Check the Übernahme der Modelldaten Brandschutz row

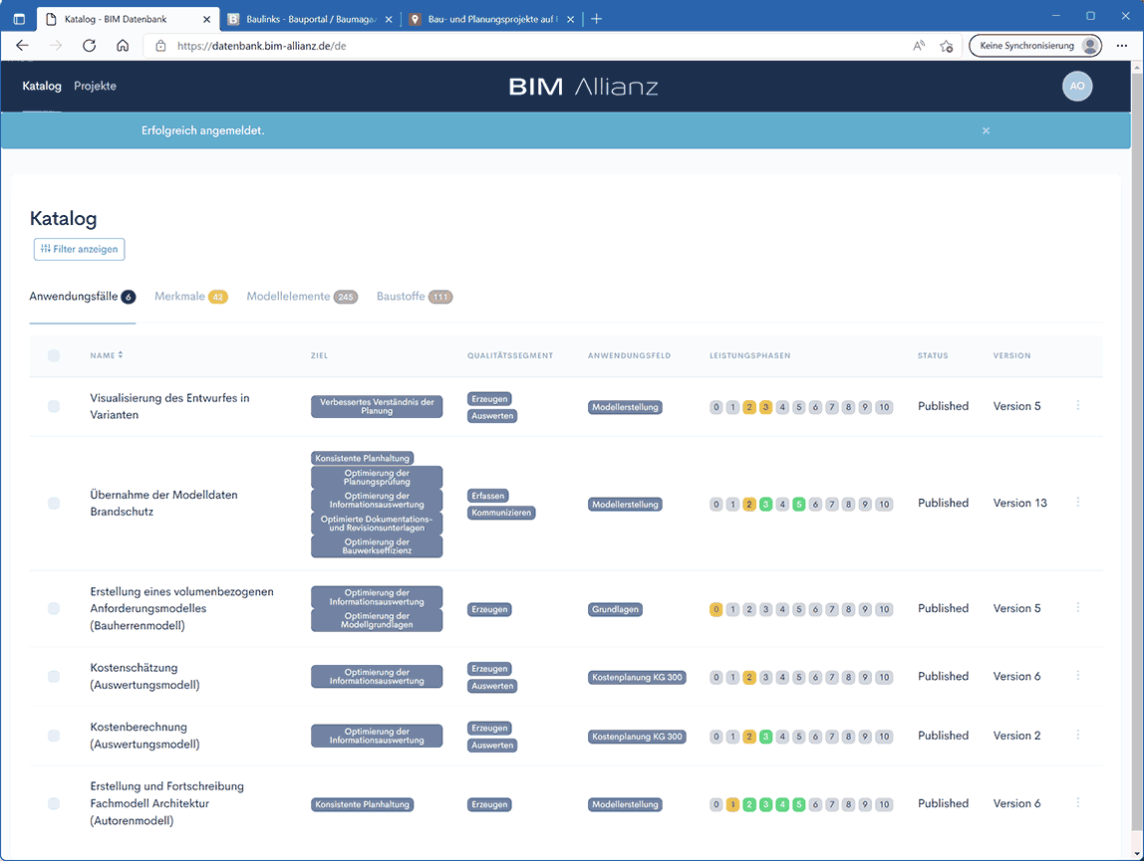click(54, 503)
